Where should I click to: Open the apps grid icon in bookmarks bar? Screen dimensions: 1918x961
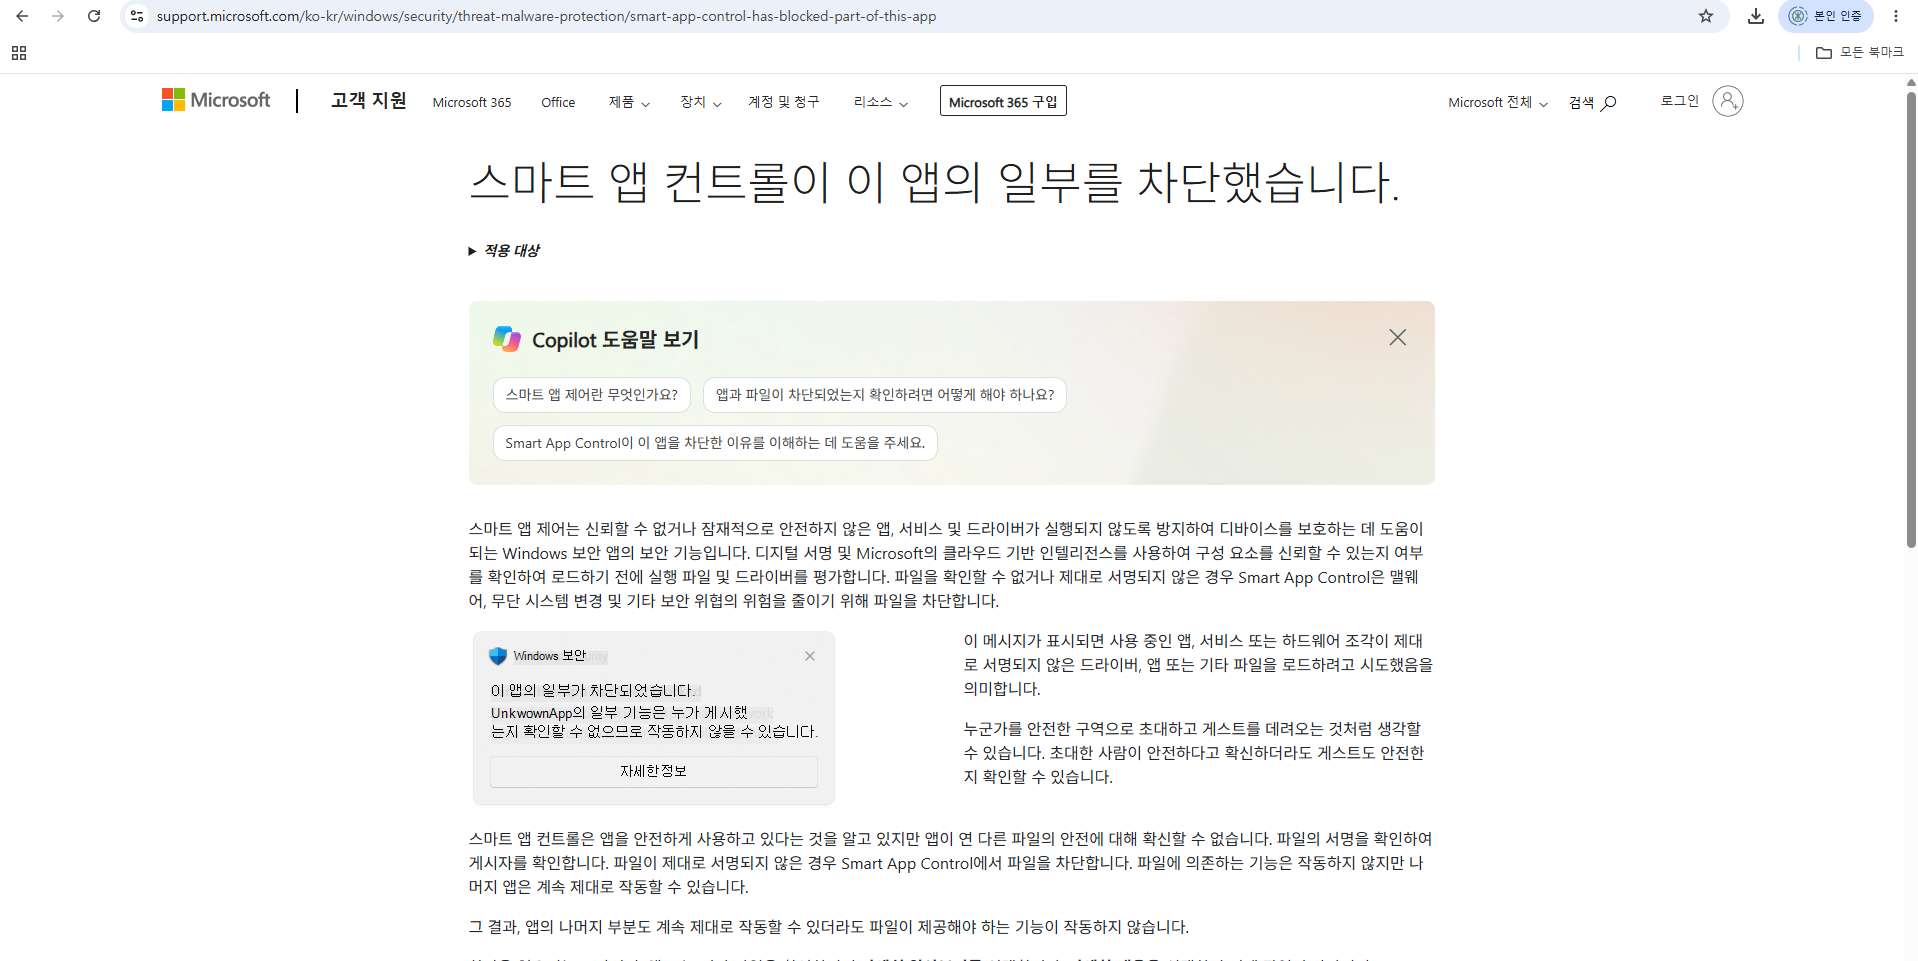click(19, 53)
